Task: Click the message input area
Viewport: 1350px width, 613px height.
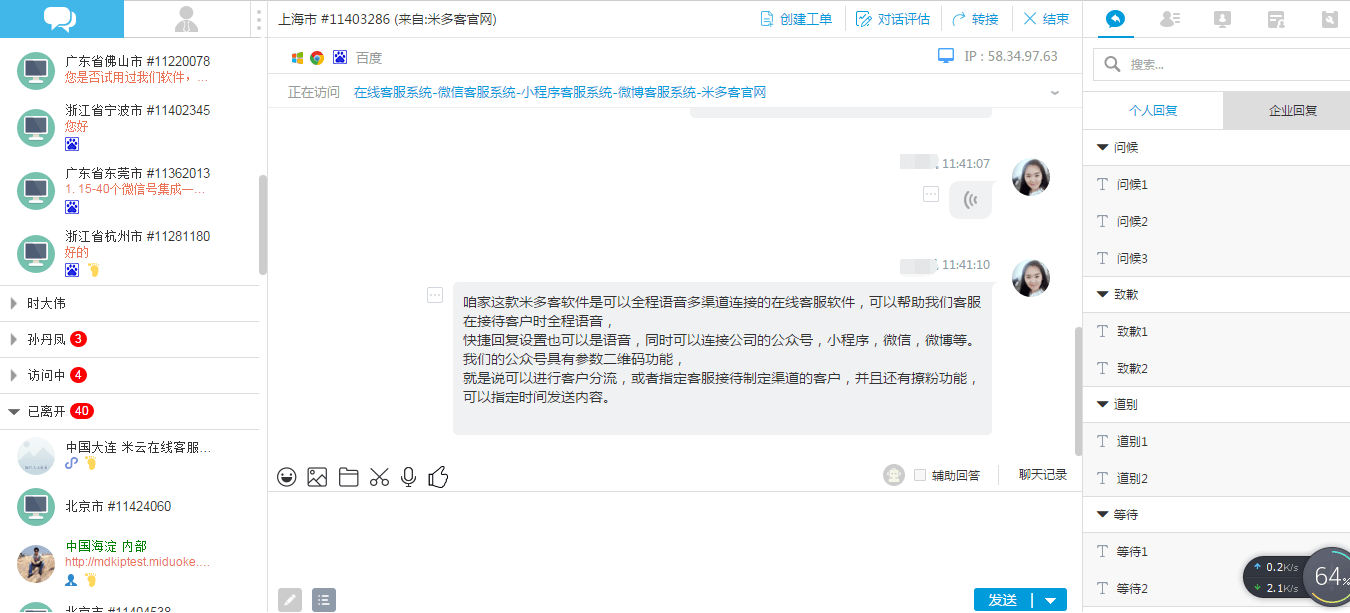Action: tap(674, 538)
